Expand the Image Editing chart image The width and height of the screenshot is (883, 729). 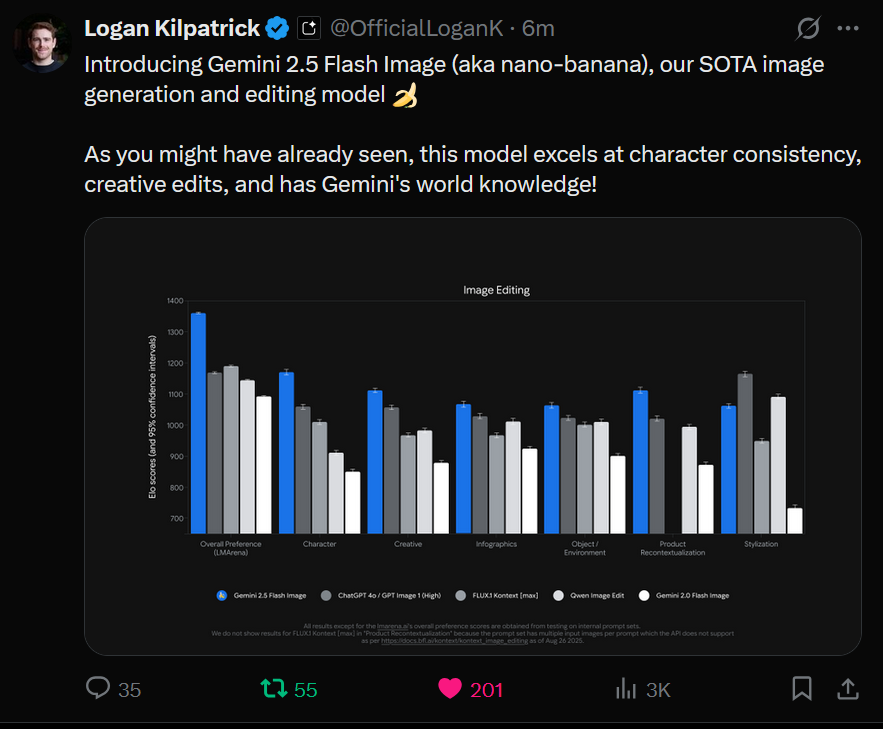(472, 436)
